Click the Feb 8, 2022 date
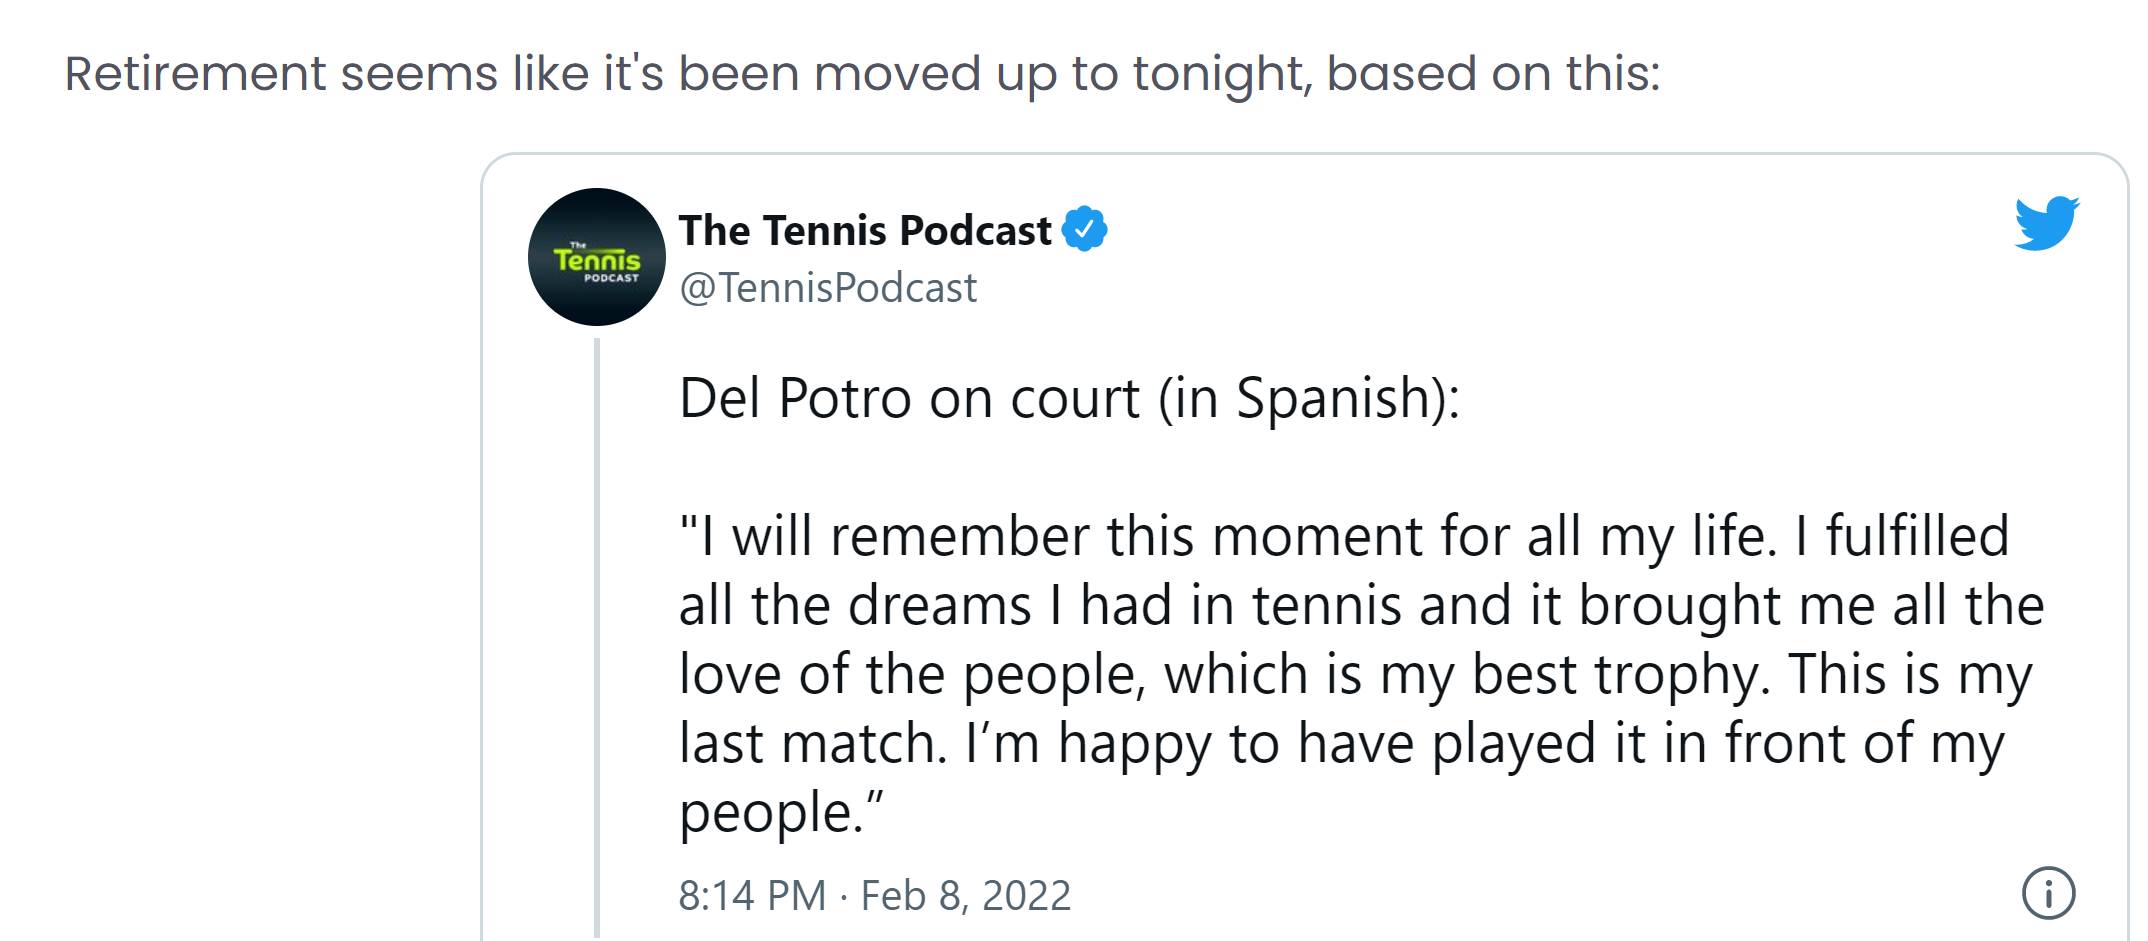This screenshot has width=2148, height=941. click(965, 895)
